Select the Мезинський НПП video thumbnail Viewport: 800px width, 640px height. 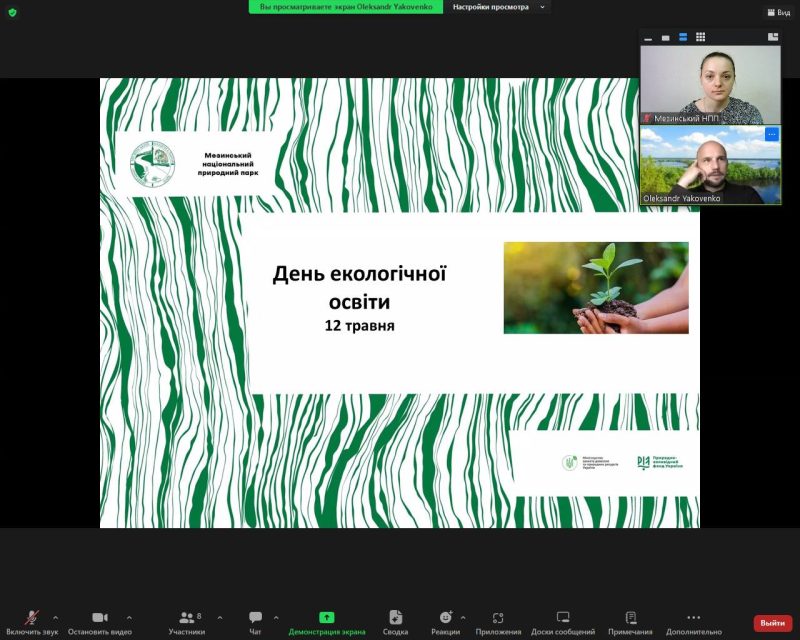(710, 84)
